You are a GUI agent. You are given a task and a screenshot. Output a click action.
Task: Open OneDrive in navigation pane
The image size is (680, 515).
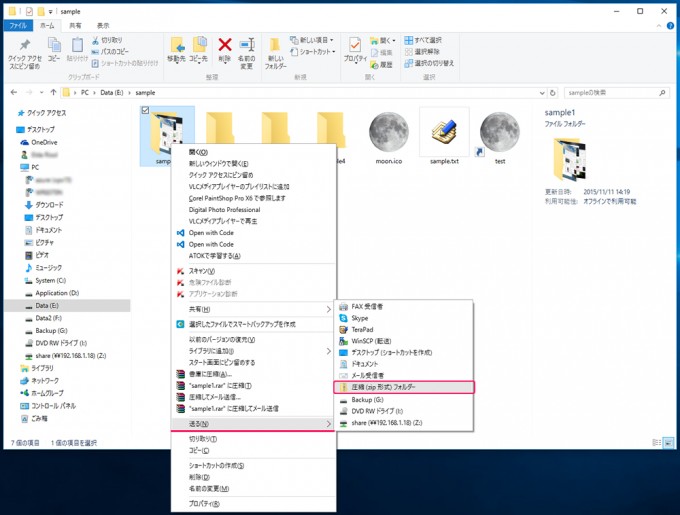39,142
